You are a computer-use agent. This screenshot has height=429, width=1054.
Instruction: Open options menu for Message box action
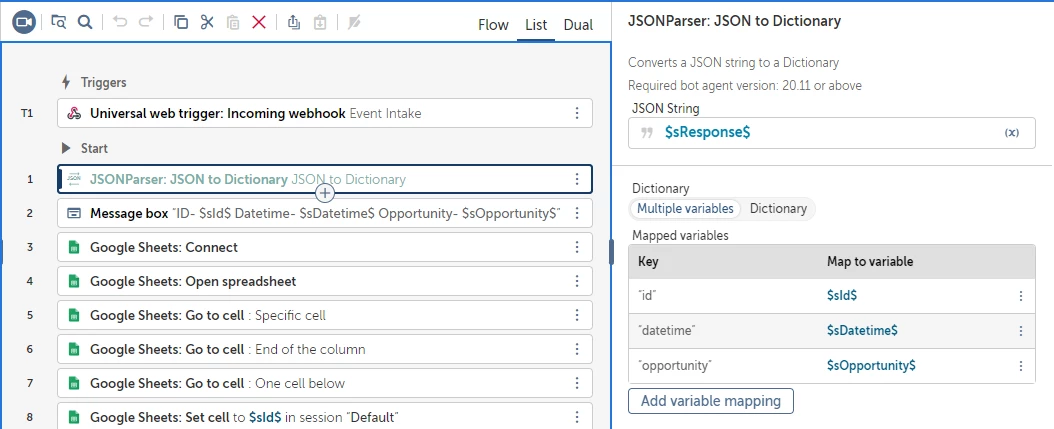pos(577,213)
